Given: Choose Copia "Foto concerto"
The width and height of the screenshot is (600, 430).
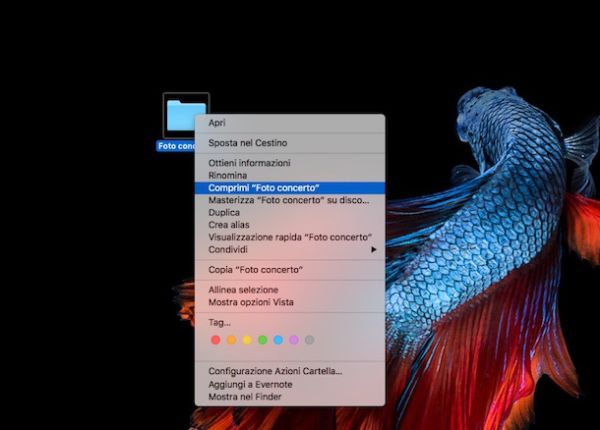Looking at the screenshot, I should tap(255, 270).
